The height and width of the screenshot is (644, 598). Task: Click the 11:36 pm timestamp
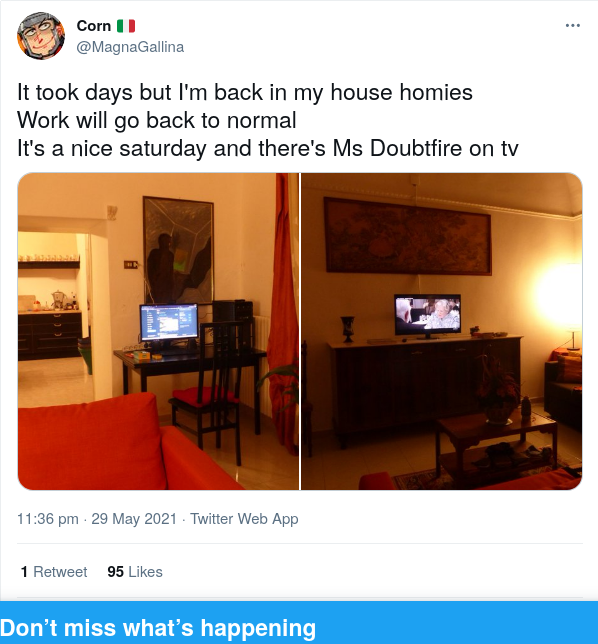(48, 519)
